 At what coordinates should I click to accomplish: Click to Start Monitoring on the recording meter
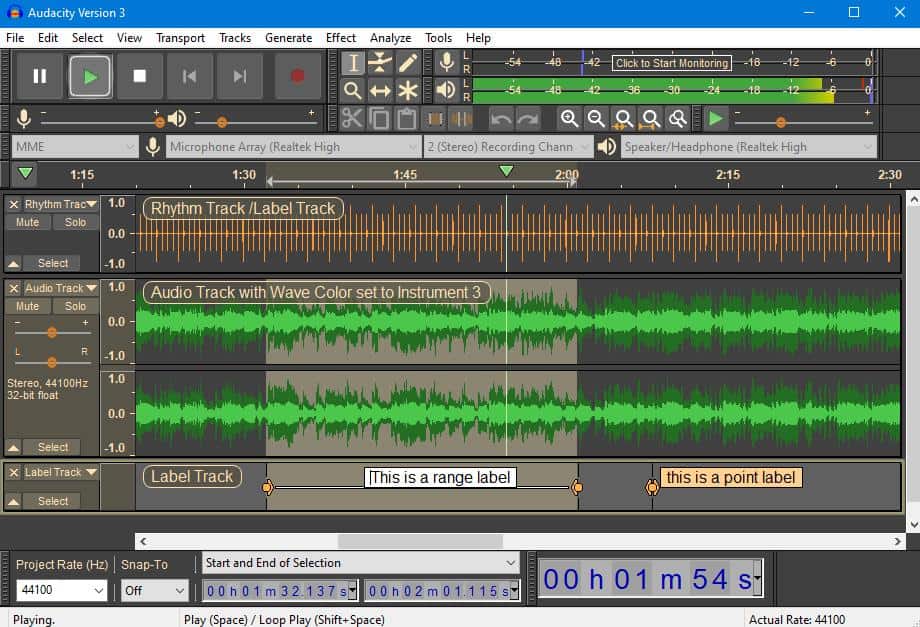[x=671, y=63]
